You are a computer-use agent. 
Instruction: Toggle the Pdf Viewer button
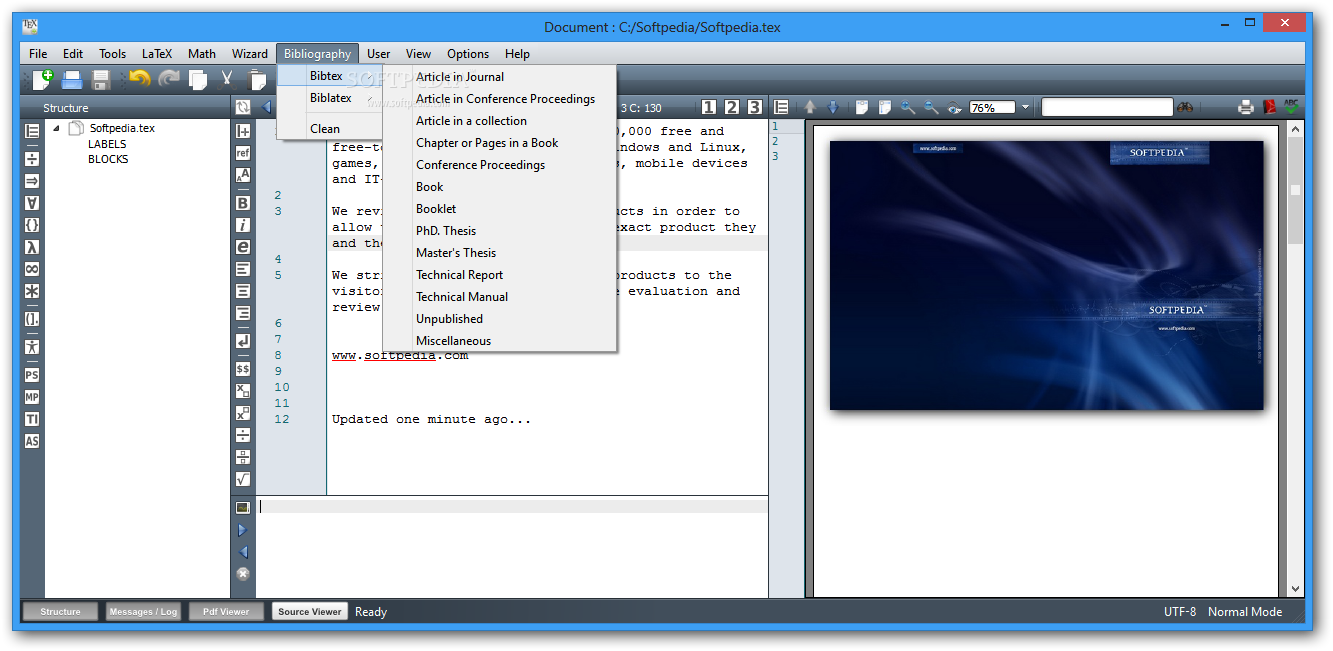(x=226, y=611)
